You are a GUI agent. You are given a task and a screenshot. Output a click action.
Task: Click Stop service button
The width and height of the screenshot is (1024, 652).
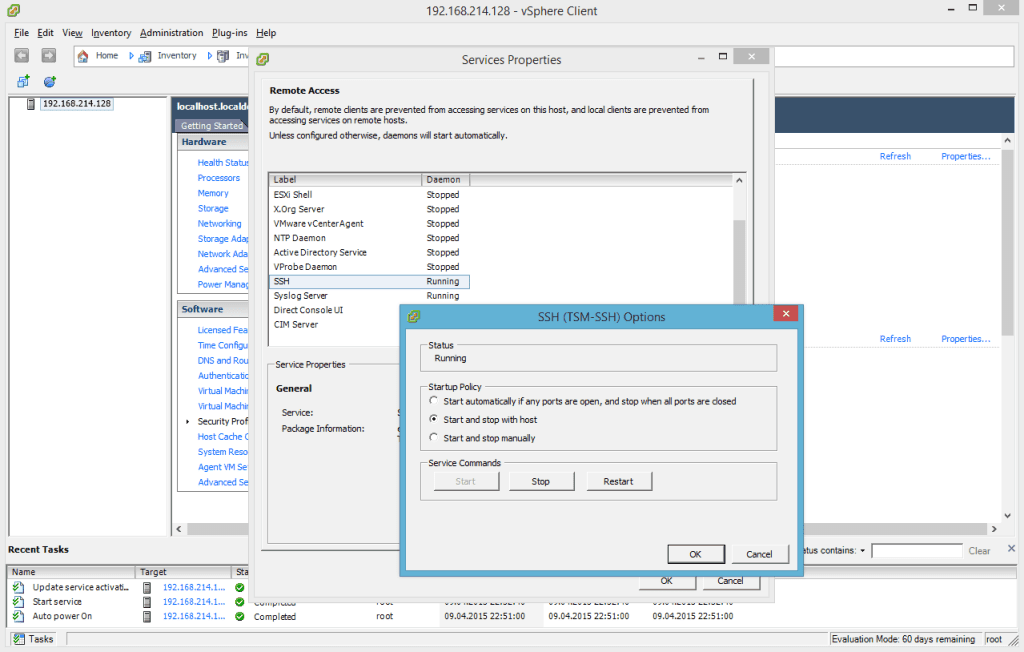[x=541, y=481]
